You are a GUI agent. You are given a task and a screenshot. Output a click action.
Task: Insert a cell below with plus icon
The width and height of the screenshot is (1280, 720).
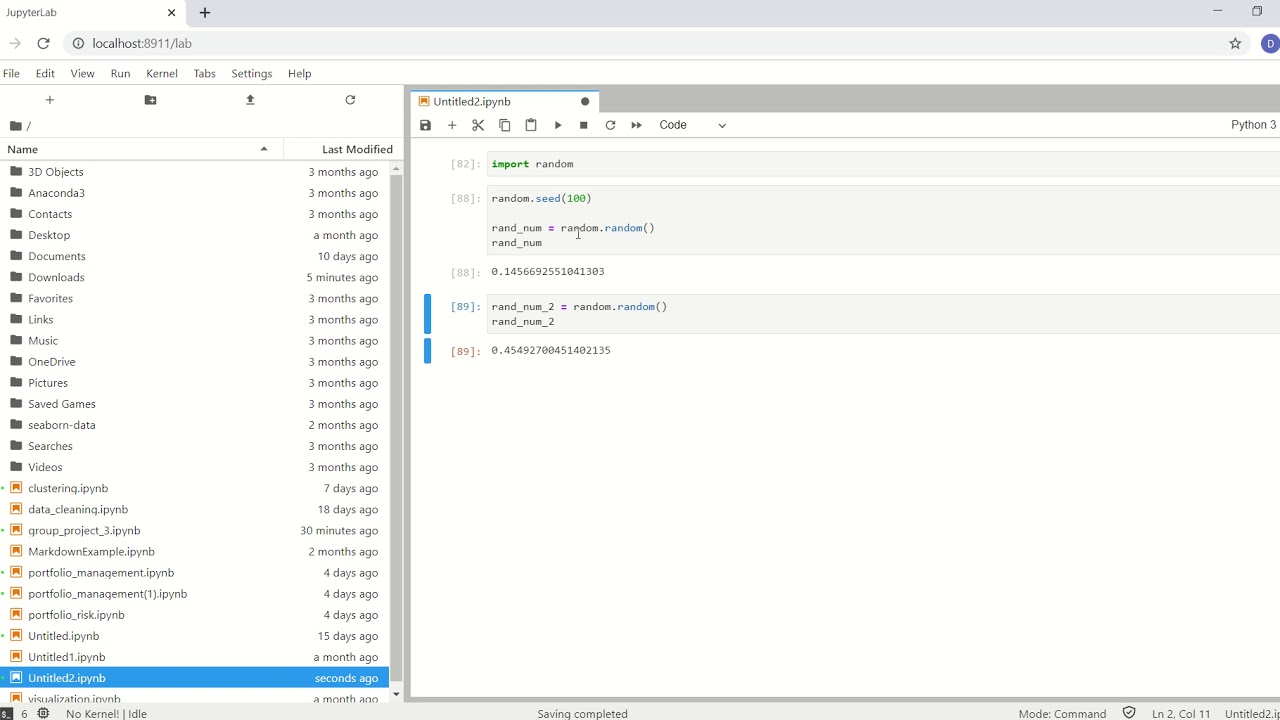452,125
